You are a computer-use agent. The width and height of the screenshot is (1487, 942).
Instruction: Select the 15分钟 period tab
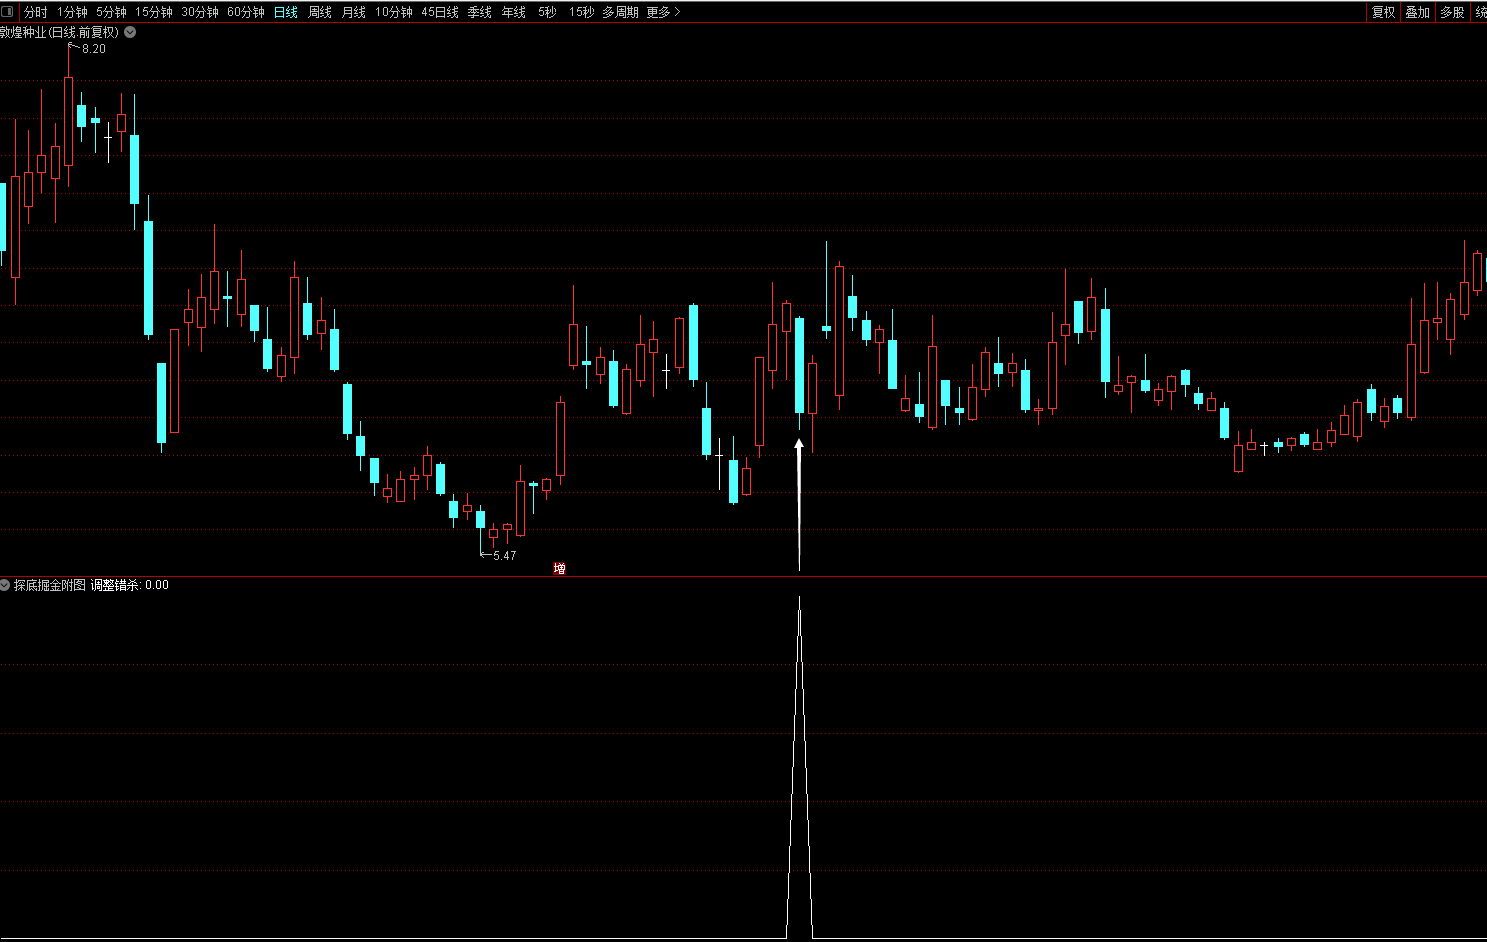click(154, 12)
